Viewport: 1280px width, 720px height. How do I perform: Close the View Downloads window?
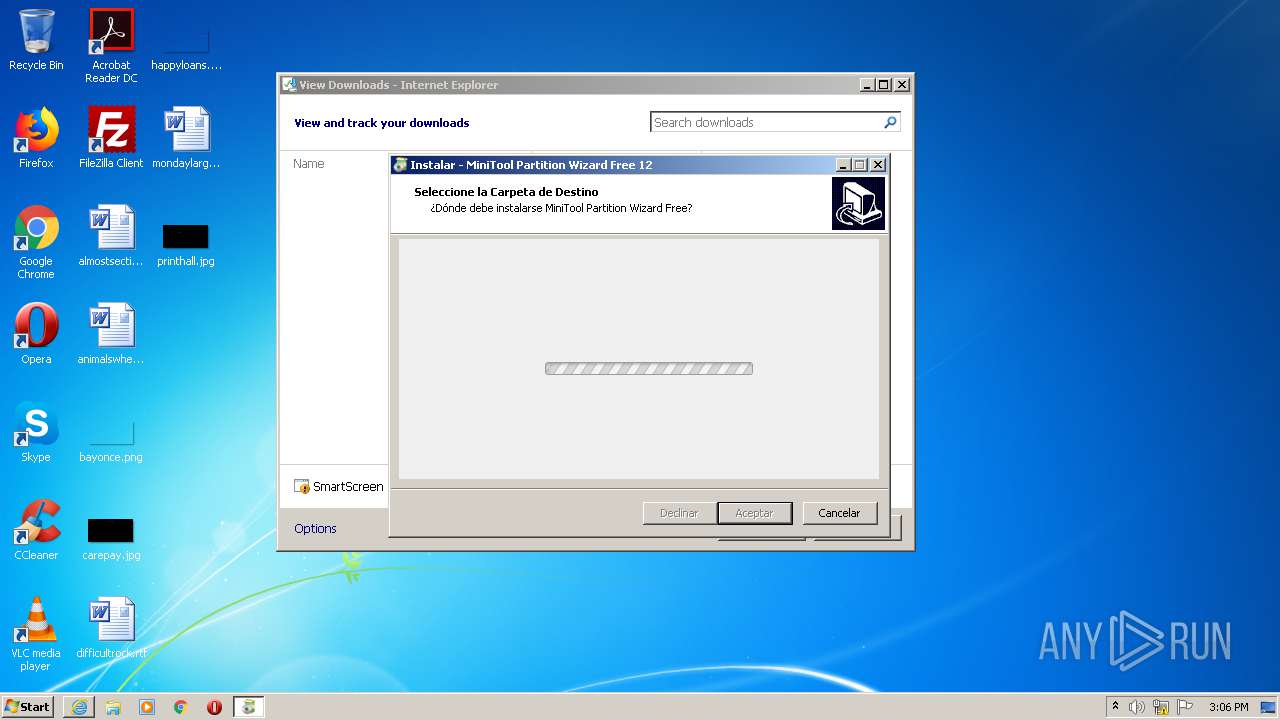coord(902,85)
